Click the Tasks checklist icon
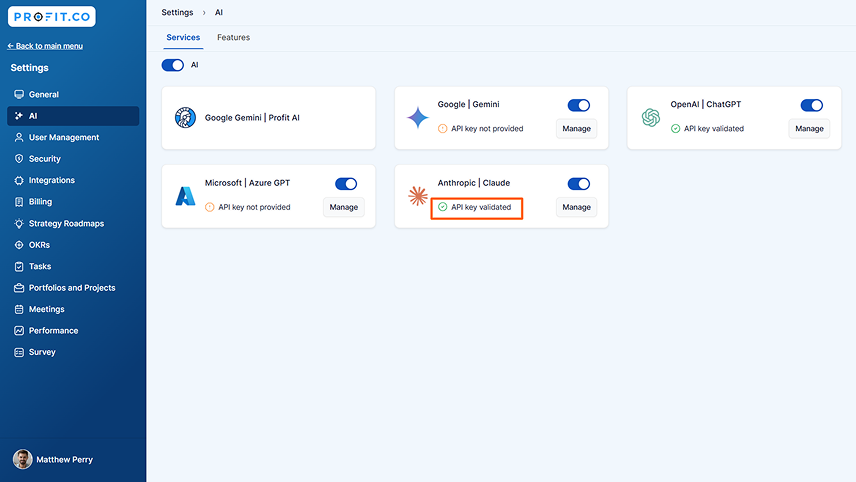Image resolution: width=856 pixels, height=482 pixels. (19, 266)
